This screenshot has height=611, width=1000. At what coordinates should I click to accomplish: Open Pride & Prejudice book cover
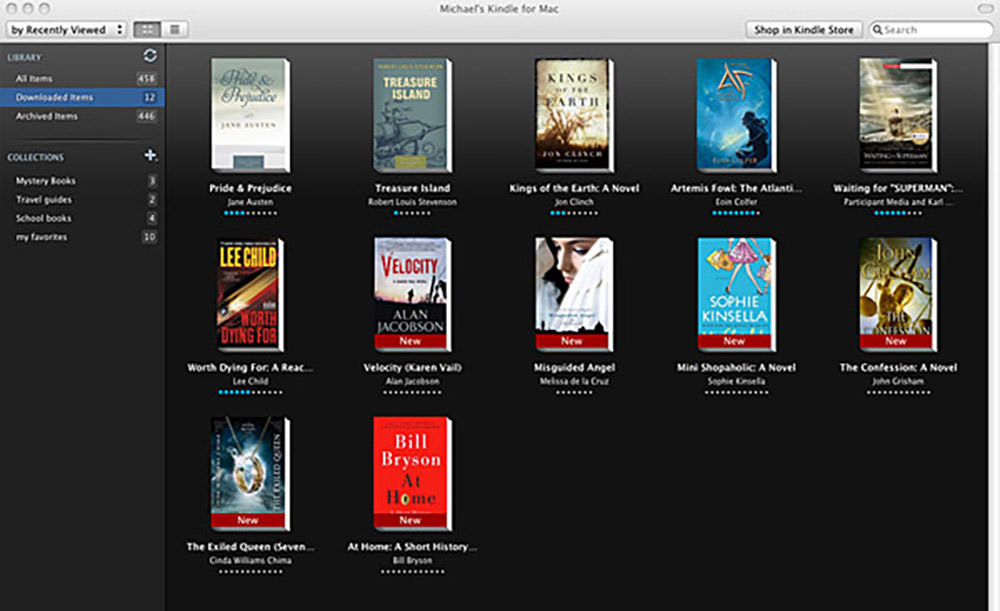click(x=251, y=115)
